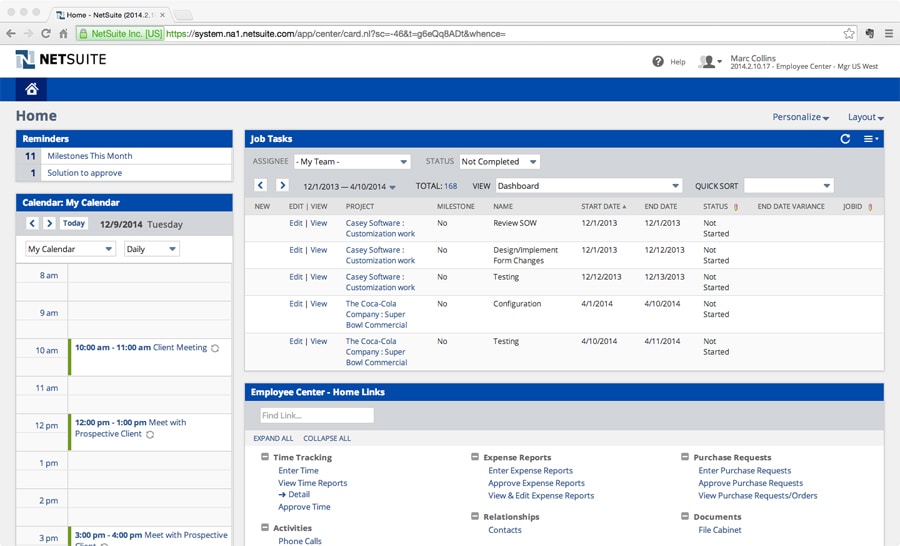This screenshot has height=546, width=900.
Task: Click the browser address bar URL
Action: click(336, 34)
